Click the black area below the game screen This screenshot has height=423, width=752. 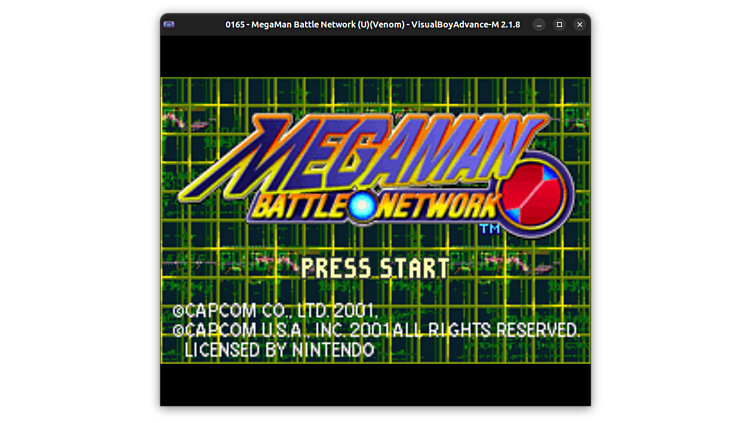(375, 392)
